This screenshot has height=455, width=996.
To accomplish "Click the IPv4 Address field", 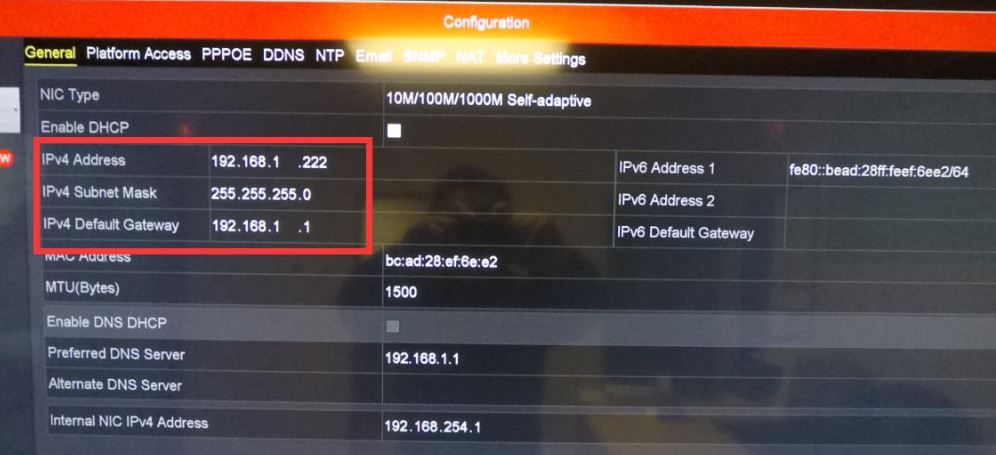I will [x=287, y=162].
